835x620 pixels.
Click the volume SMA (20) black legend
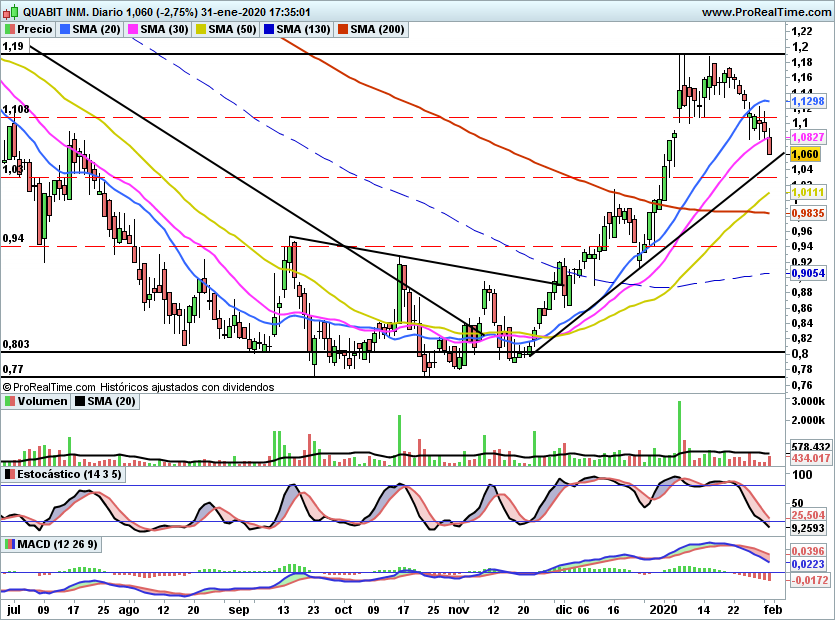pos(105,401)
